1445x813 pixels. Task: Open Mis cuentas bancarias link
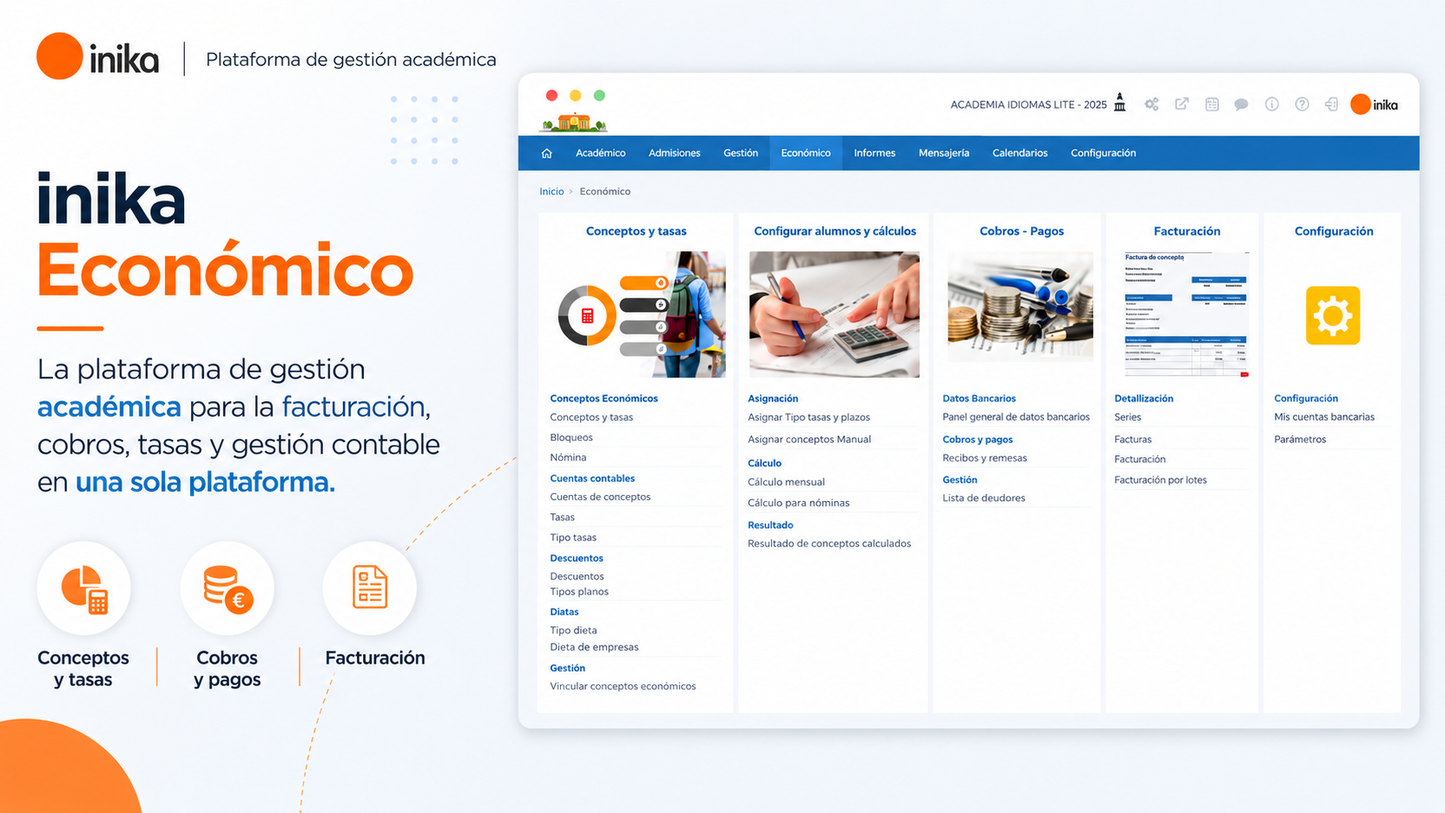point(1324,417)
